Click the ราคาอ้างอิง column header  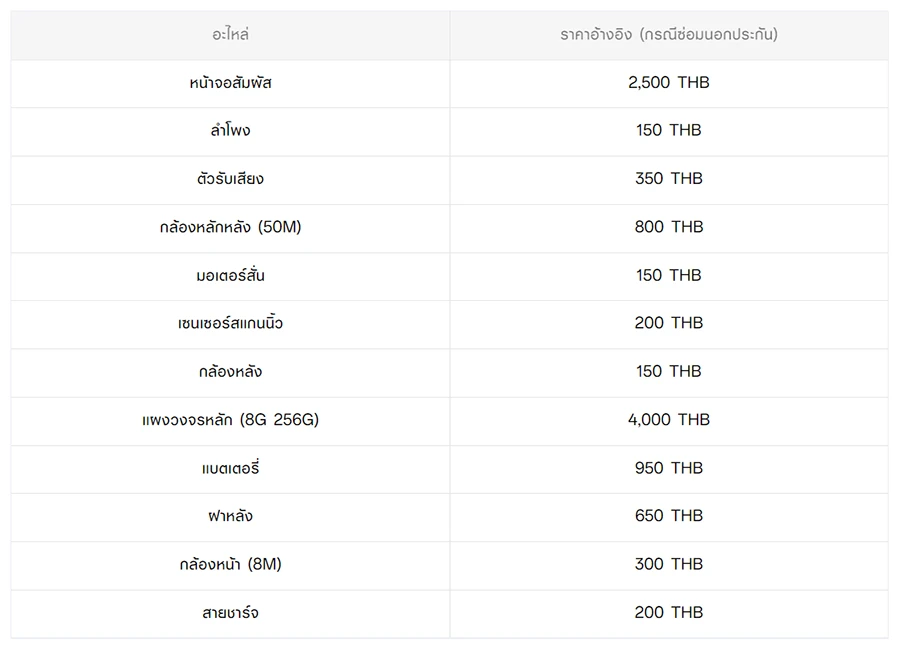pos(668,35)
